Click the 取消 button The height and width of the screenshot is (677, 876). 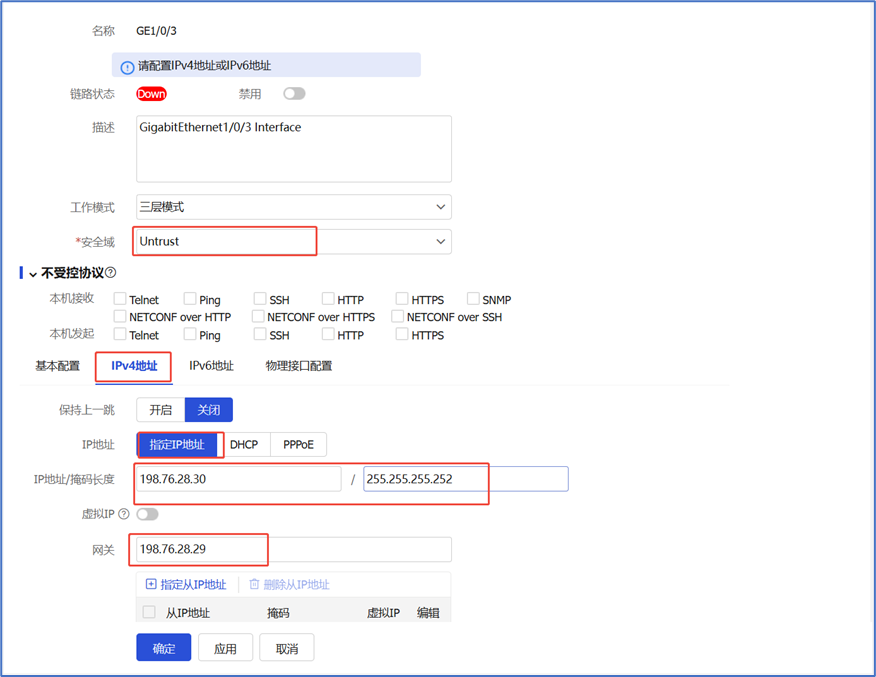click(x=287, y=648)
